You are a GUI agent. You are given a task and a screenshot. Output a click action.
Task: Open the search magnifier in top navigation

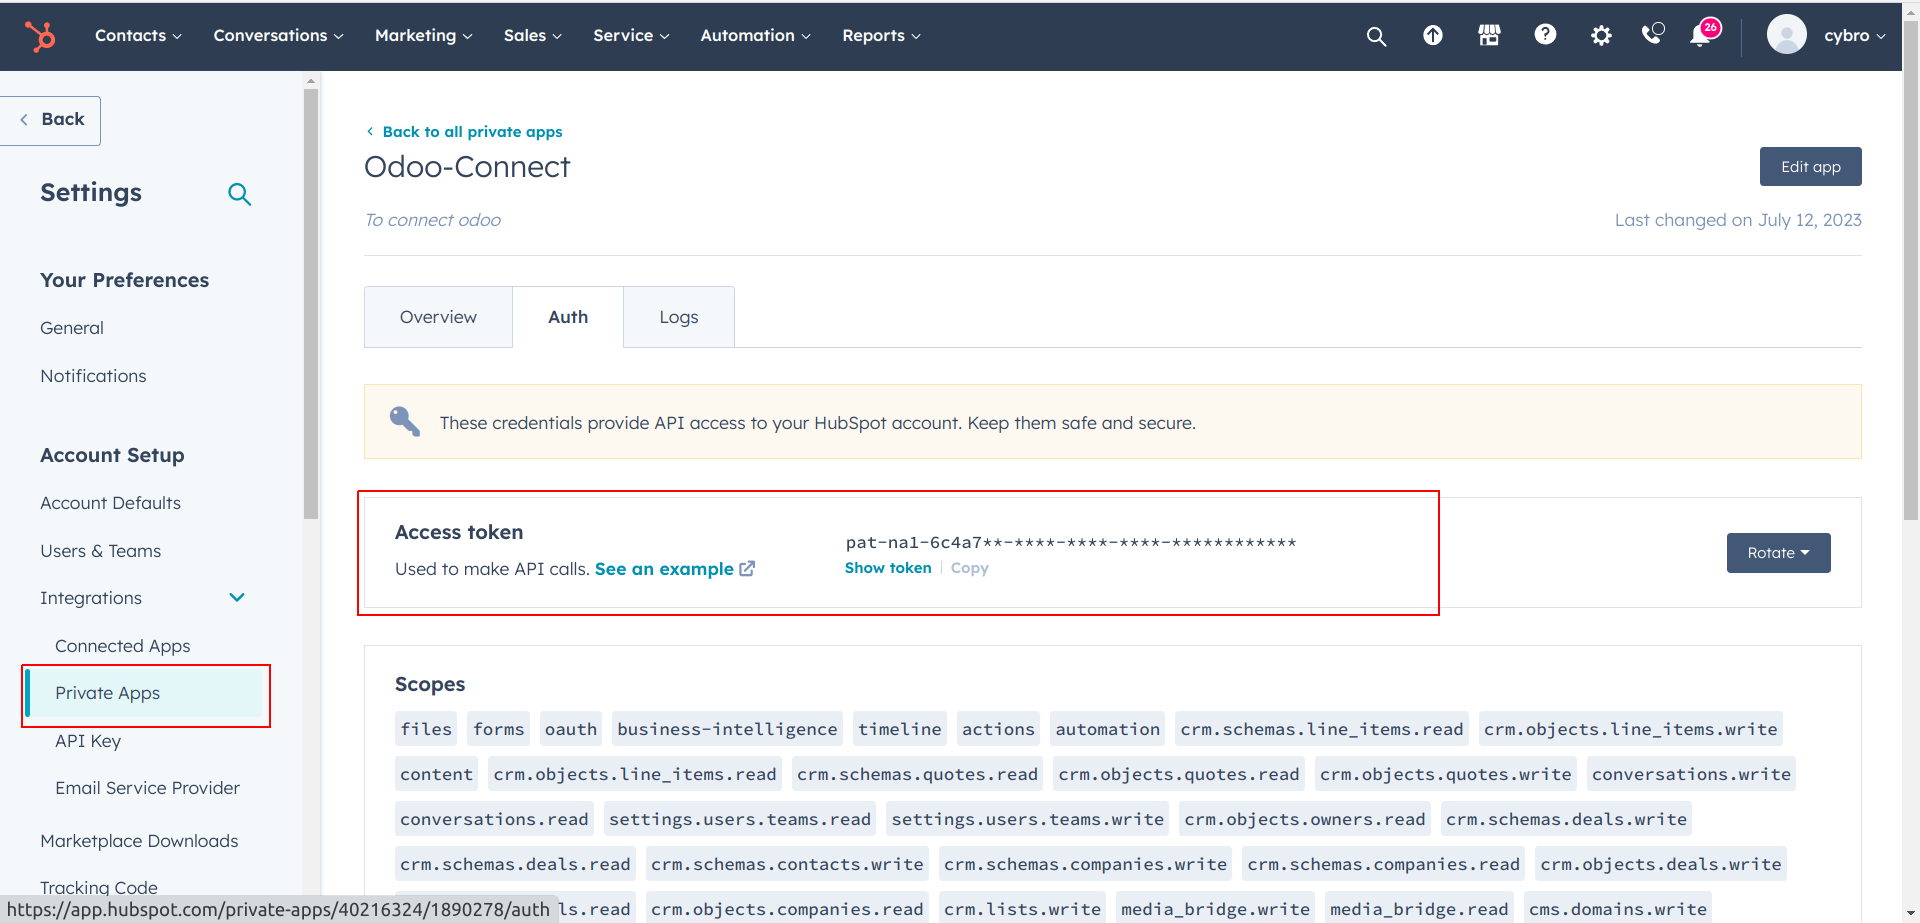(x=1376, y=37)
